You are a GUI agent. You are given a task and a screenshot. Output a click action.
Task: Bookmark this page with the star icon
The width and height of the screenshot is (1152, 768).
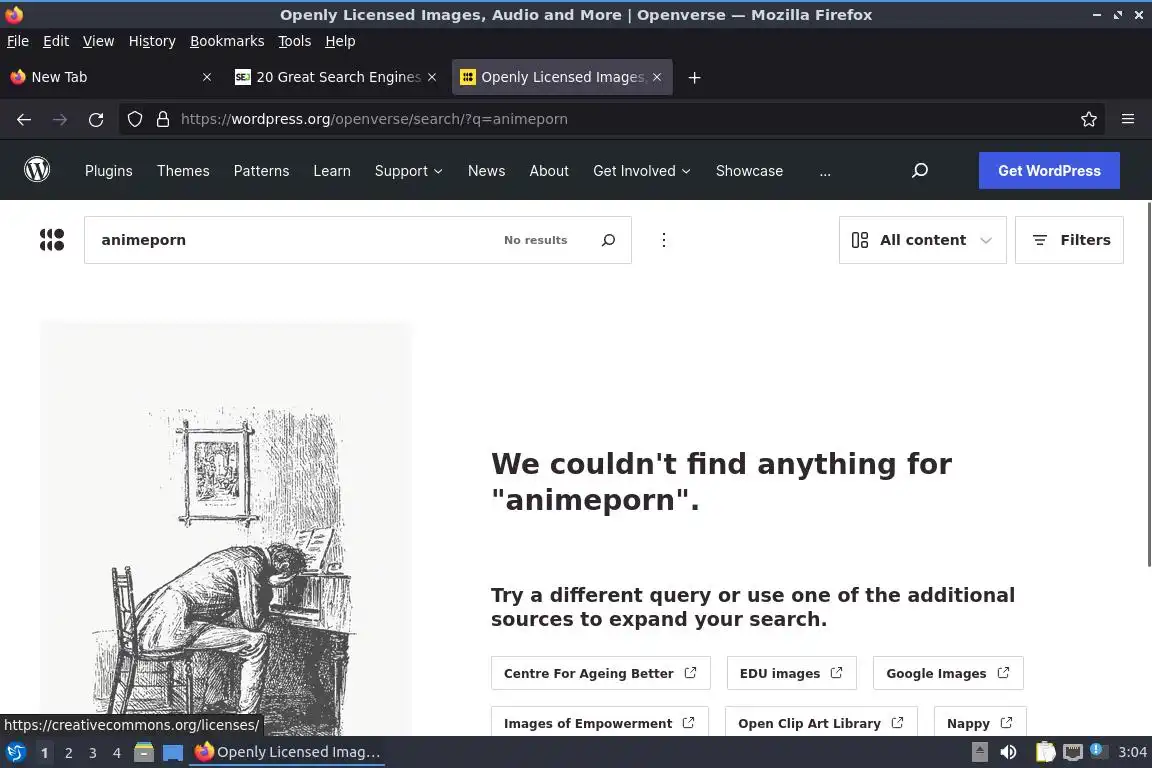tap(1089, 119)
